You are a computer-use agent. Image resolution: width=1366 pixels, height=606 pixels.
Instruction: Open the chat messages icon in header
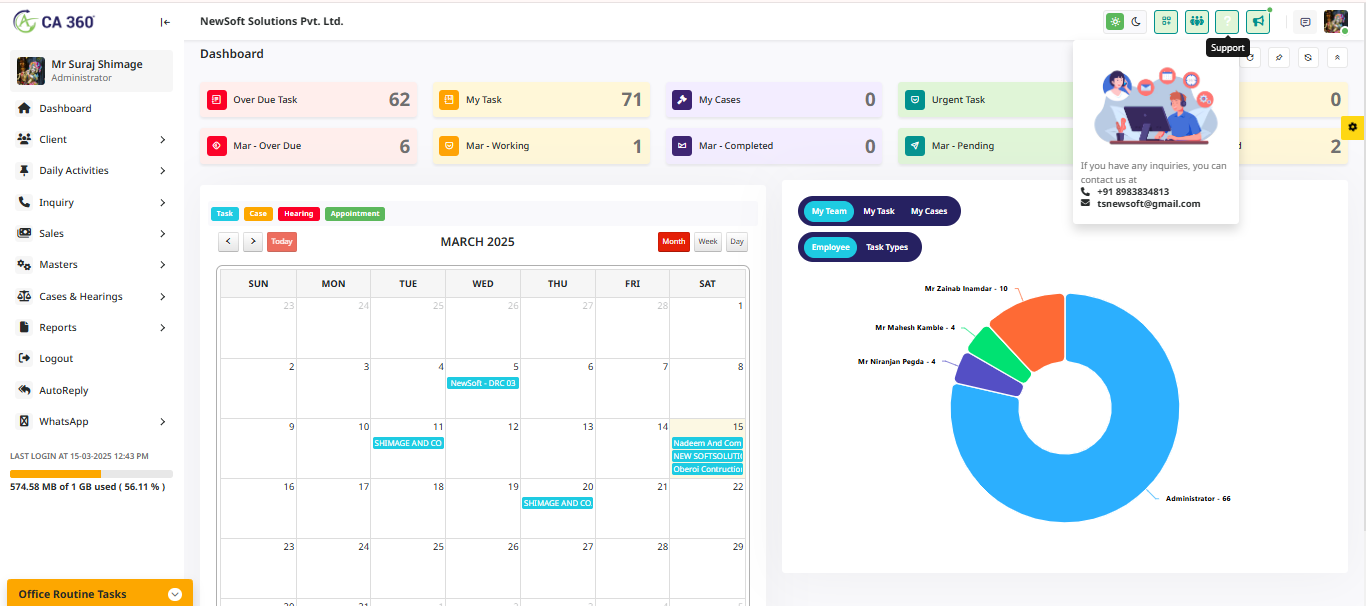pyautogui.click(x=1305, y=22)
